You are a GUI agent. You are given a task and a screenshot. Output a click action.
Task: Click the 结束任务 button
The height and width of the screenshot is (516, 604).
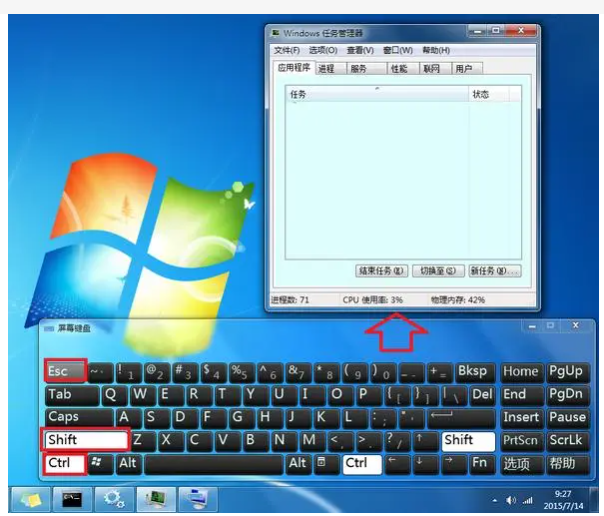381,271
